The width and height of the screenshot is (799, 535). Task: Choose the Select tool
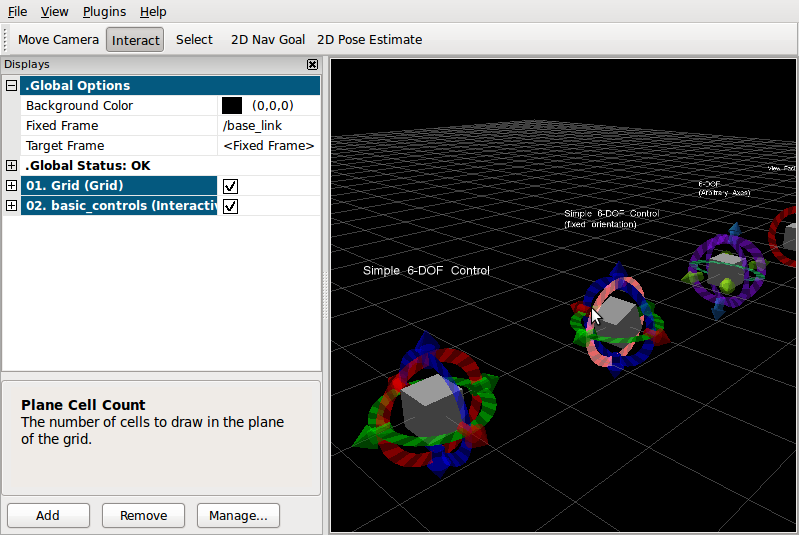click(x=194, y=40)
